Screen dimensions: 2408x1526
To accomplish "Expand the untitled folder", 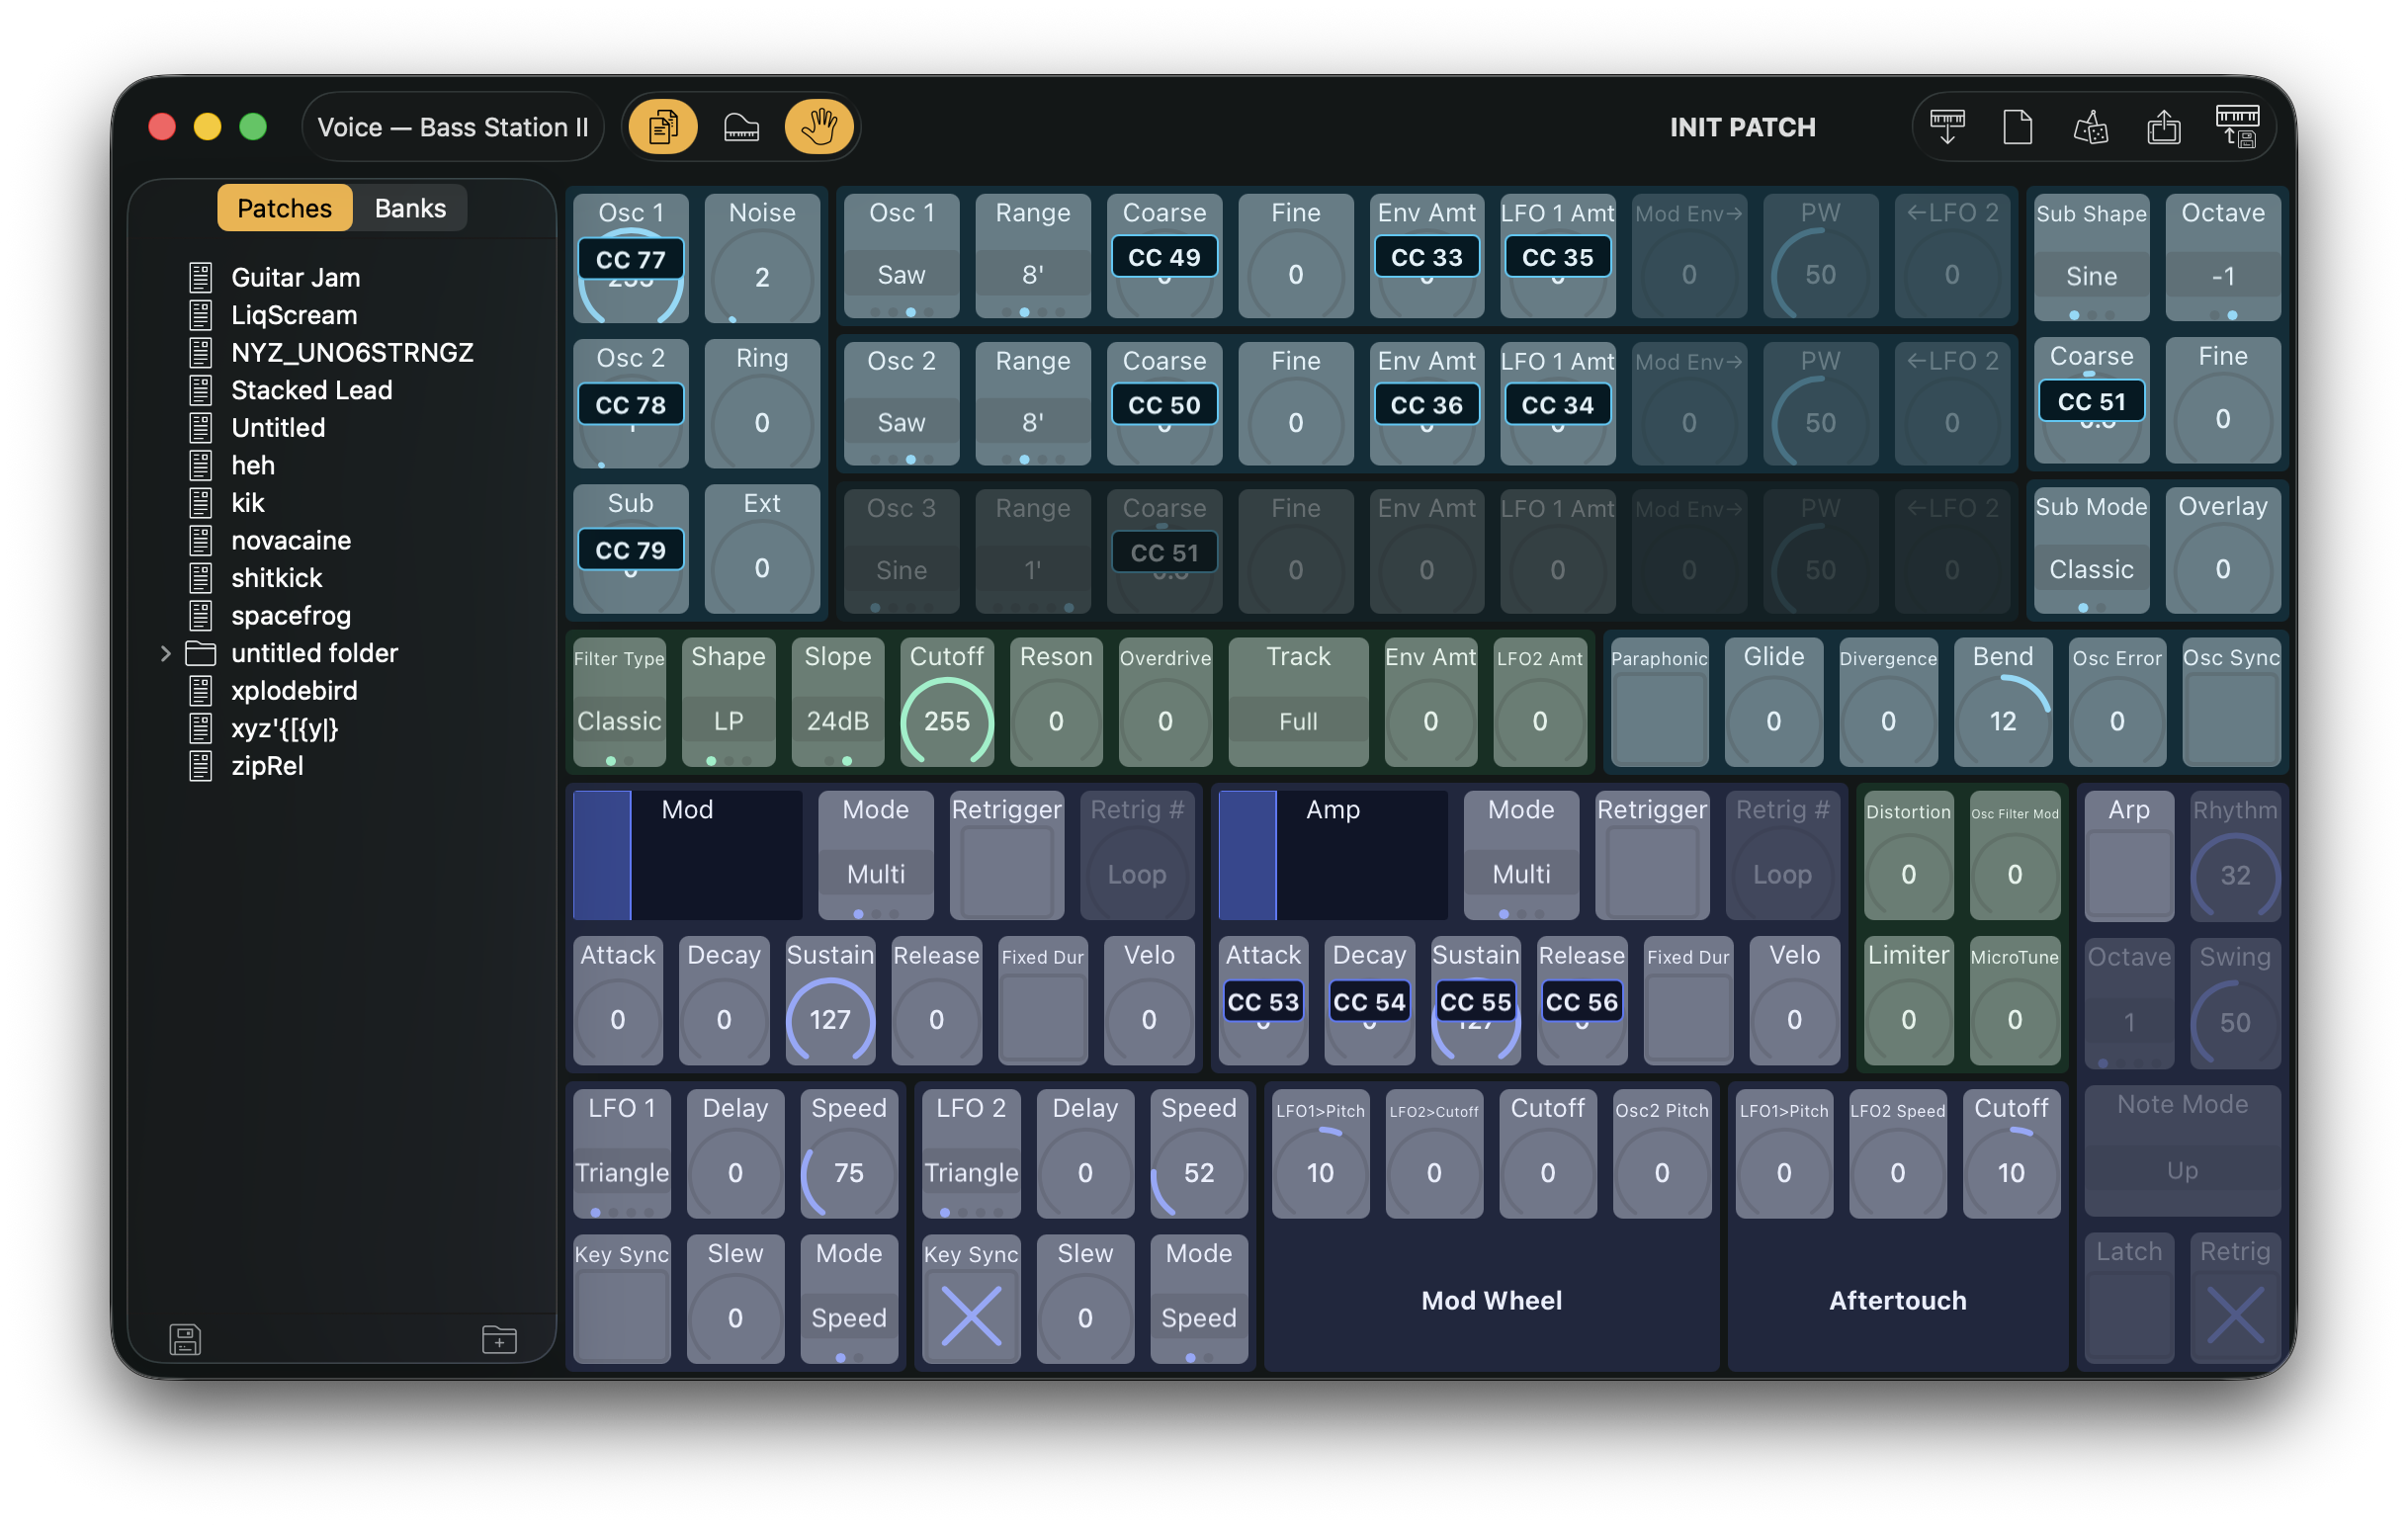I will click(166, 653).
